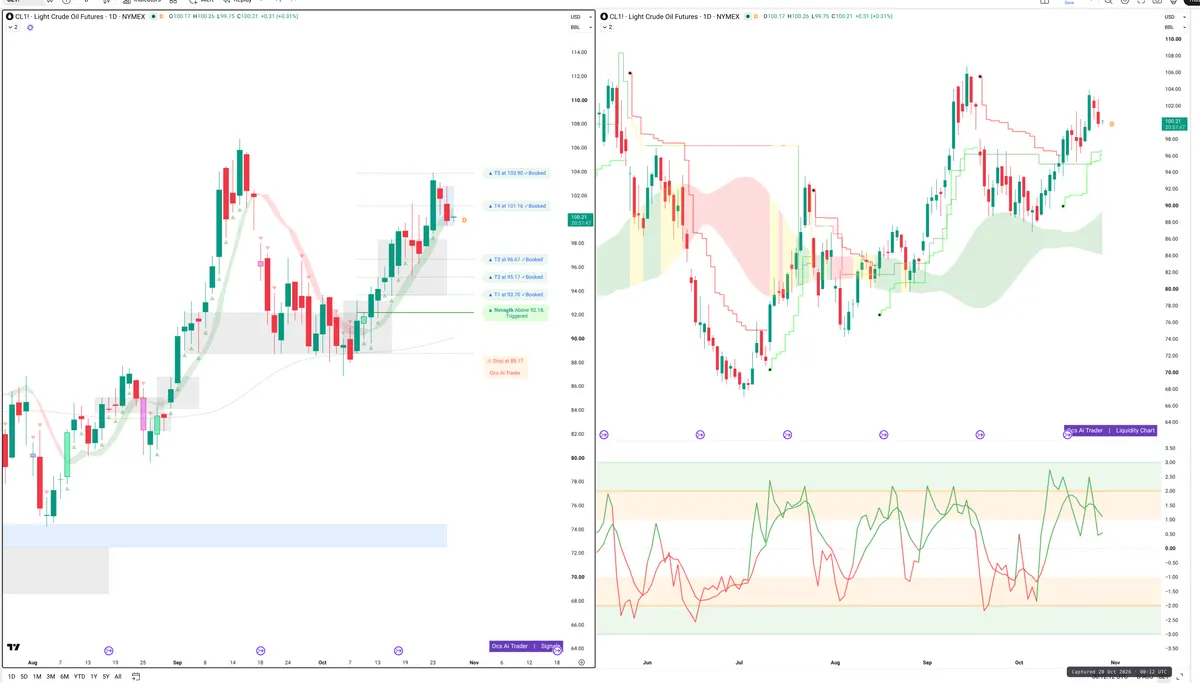Screen dimensions: 1200x683
Task: Expand the indicator legend '2' on right chart
Action: pyautogui.click(x=606, y=27)
